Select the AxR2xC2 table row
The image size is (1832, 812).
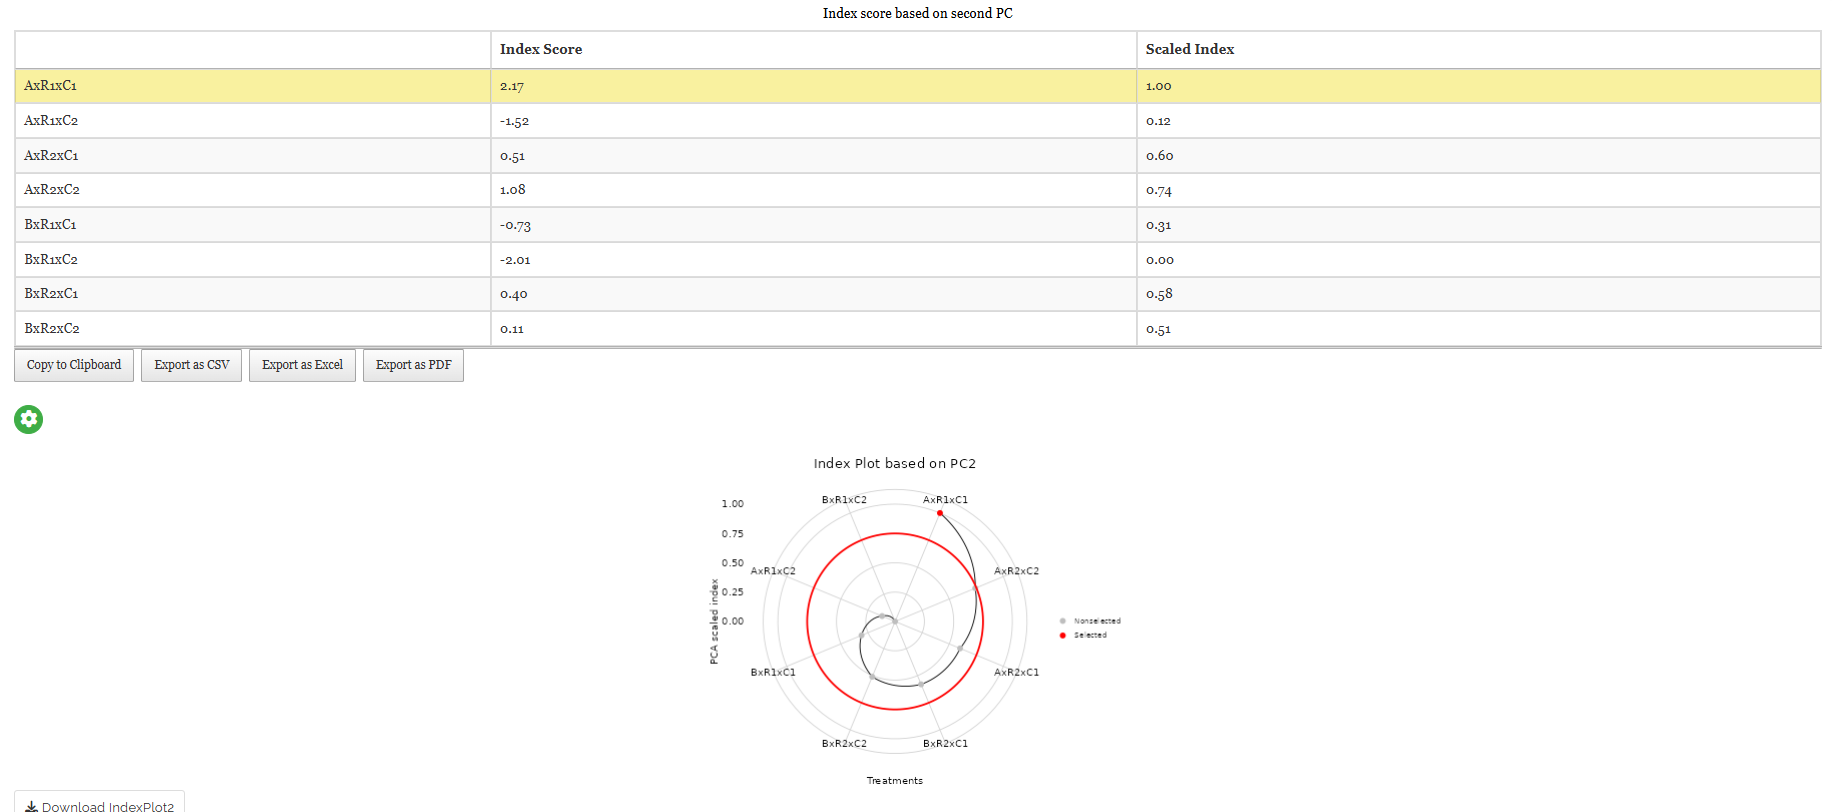point(917,190)
